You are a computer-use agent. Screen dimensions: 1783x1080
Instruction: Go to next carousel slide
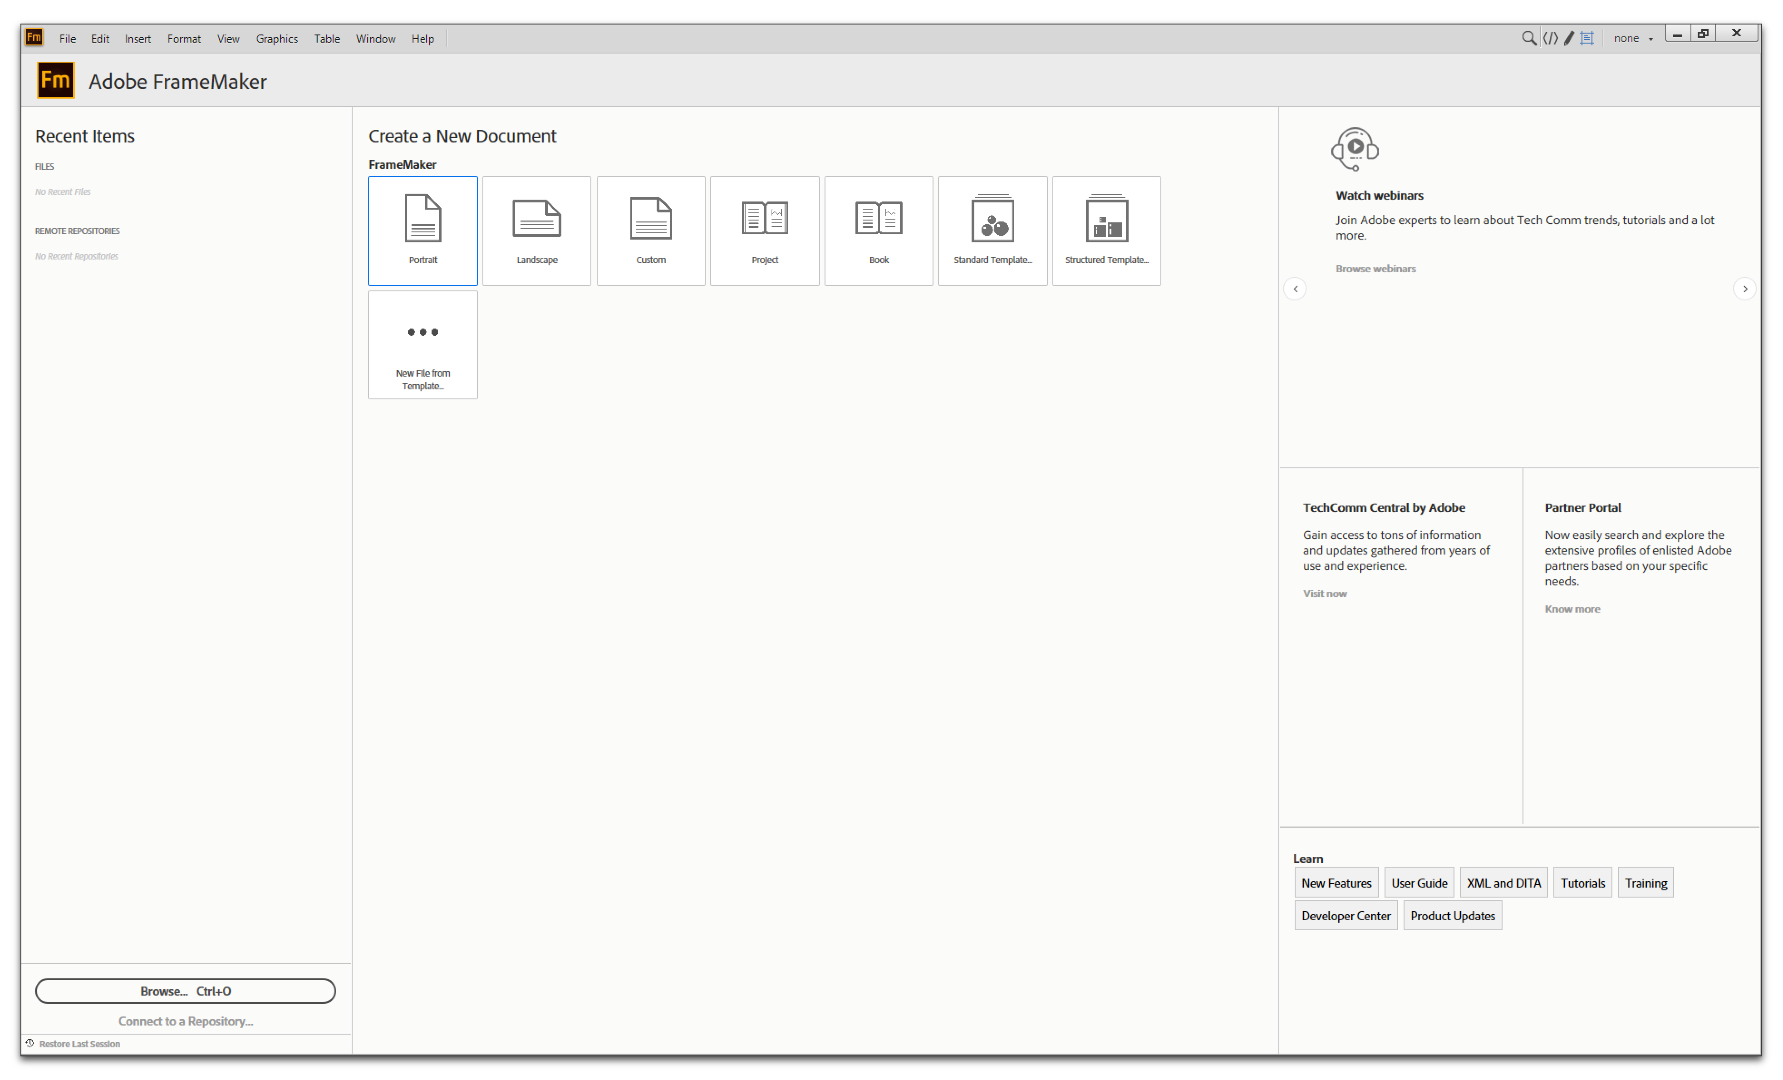point(1745,289)
